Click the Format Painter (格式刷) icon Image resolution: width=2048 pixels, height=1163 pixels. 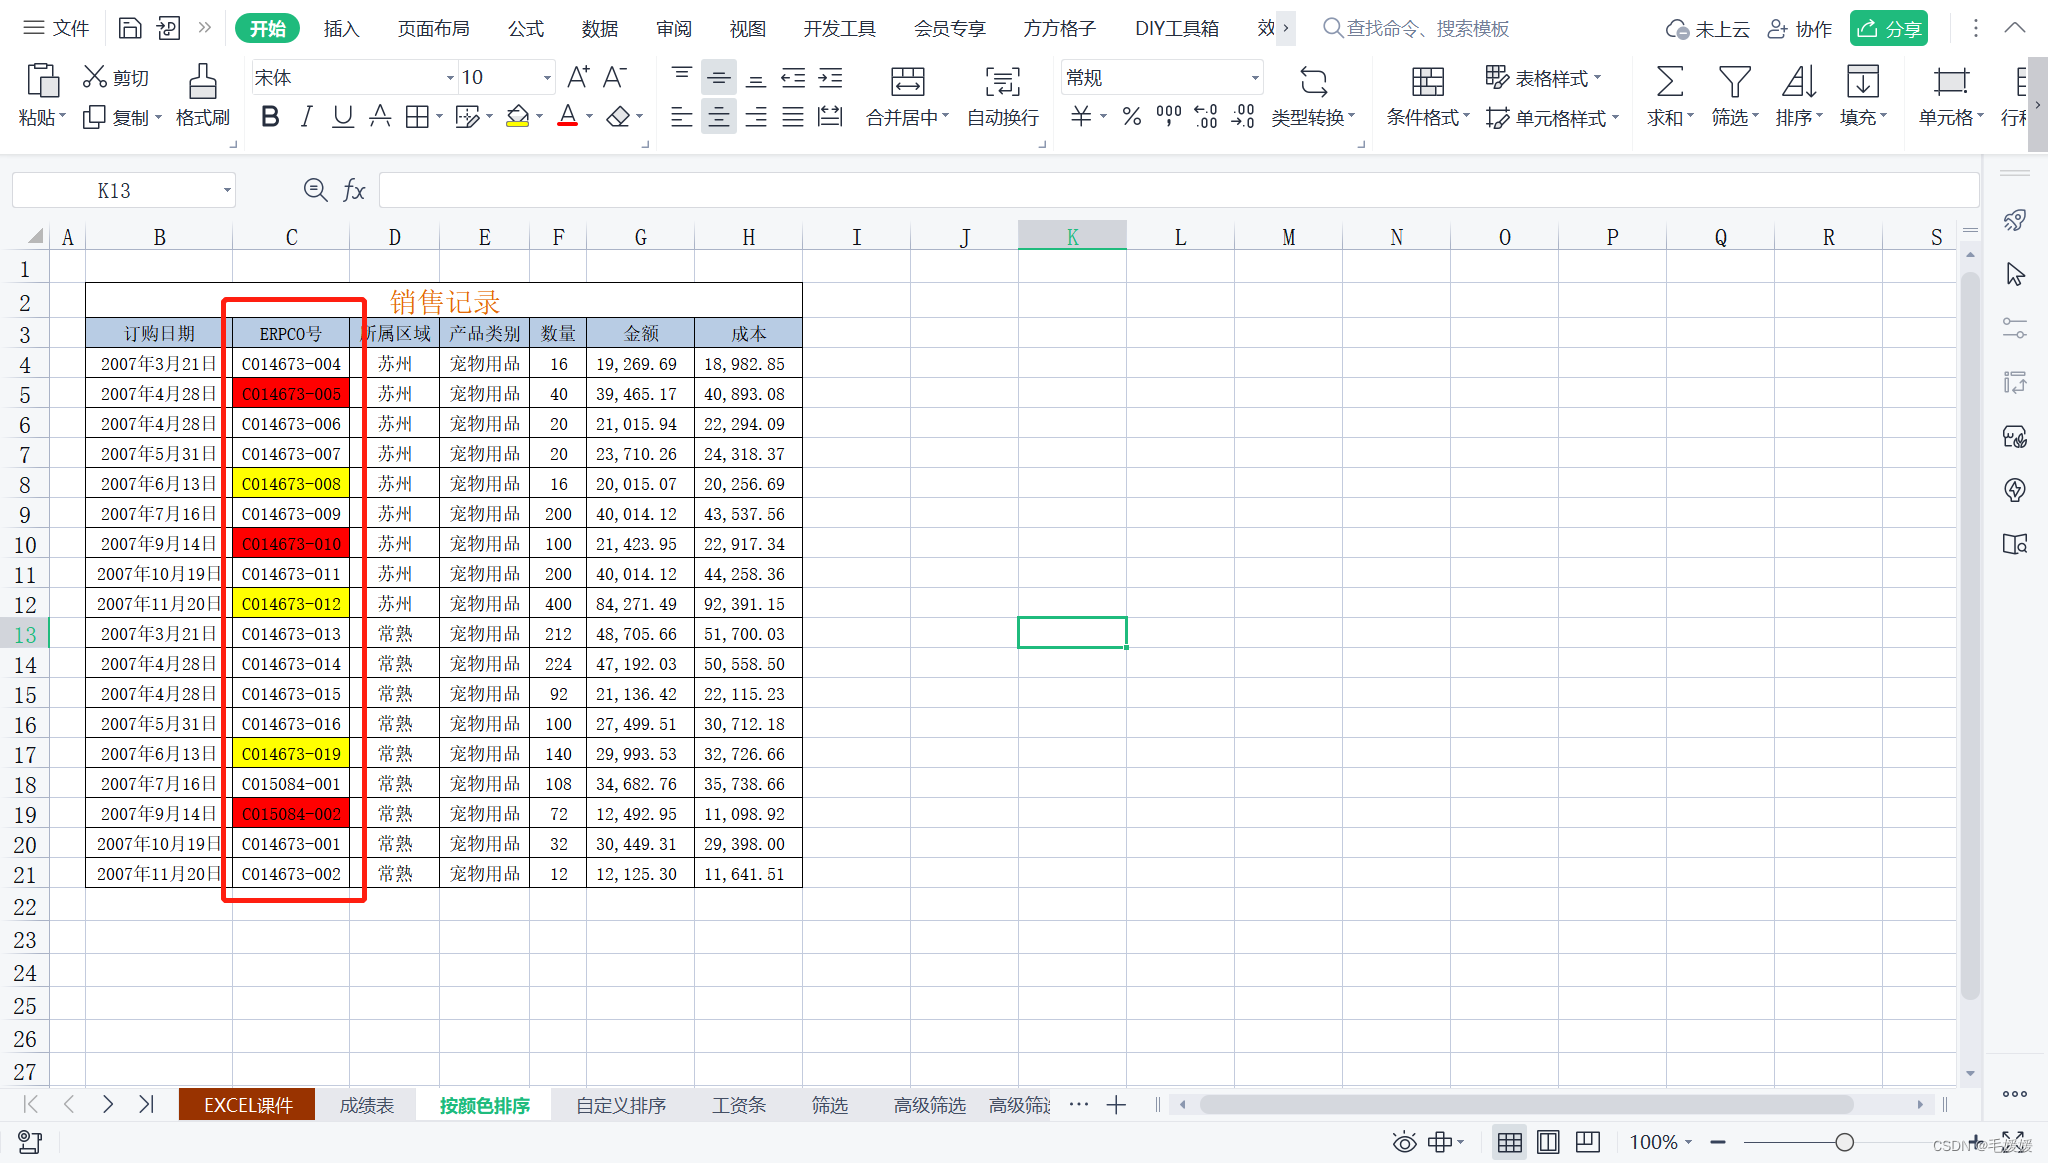coord(202,83)
